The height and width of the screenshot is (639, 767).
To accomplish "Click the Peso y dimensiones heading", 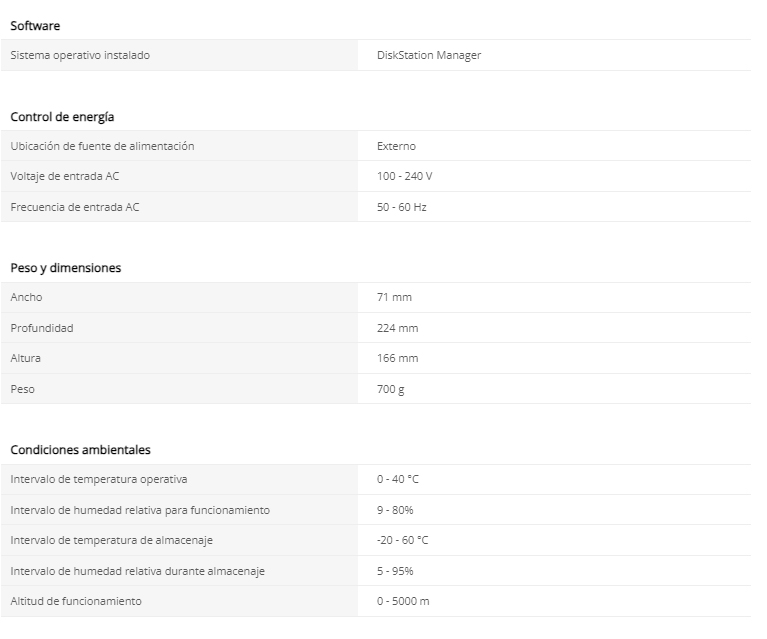I will (x=66, y=268).
